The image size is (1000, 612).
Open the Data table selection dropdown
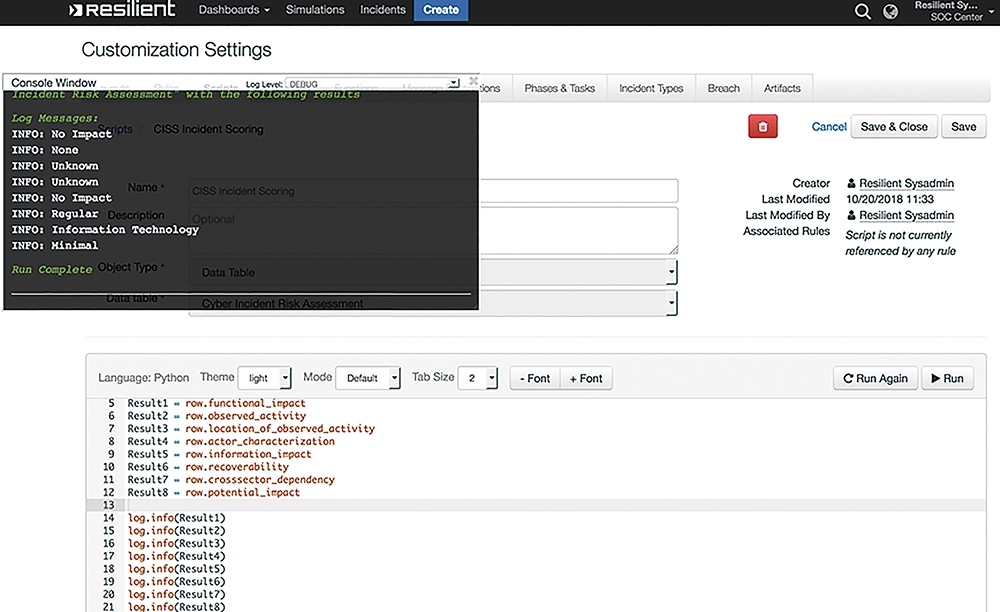tap(433, 303)
